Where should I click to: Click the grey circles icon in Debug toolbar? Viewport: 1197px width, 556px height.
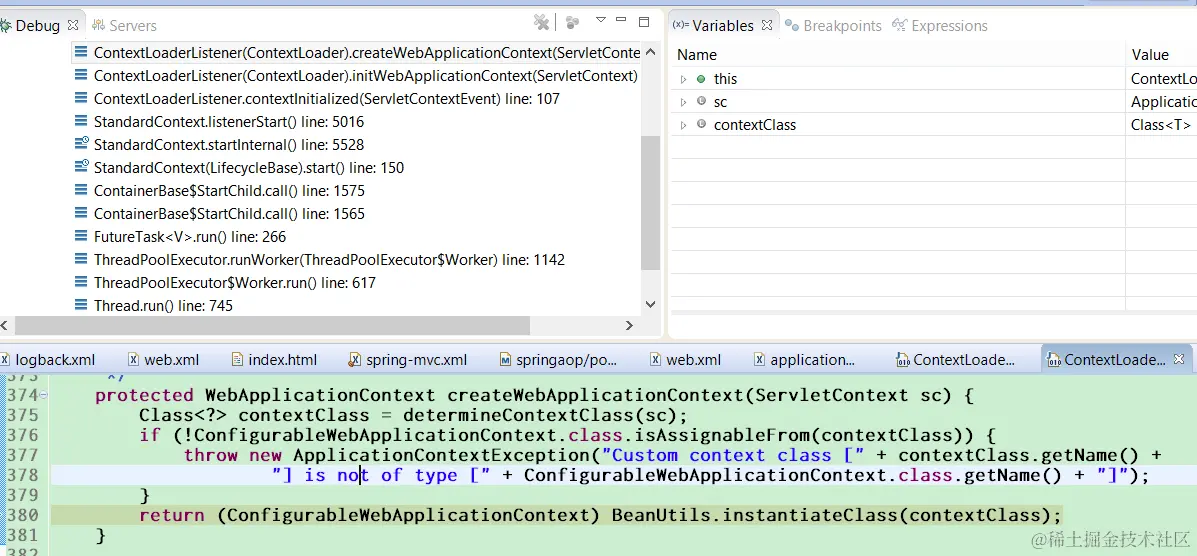coord(573,22)
